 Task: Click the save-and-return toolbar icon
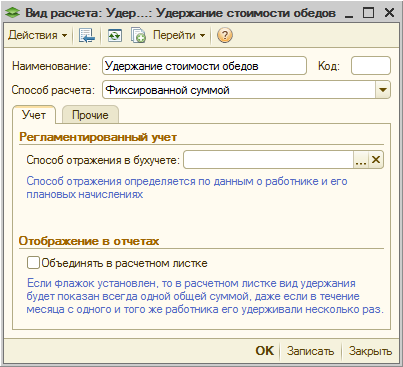click(87, 35)
